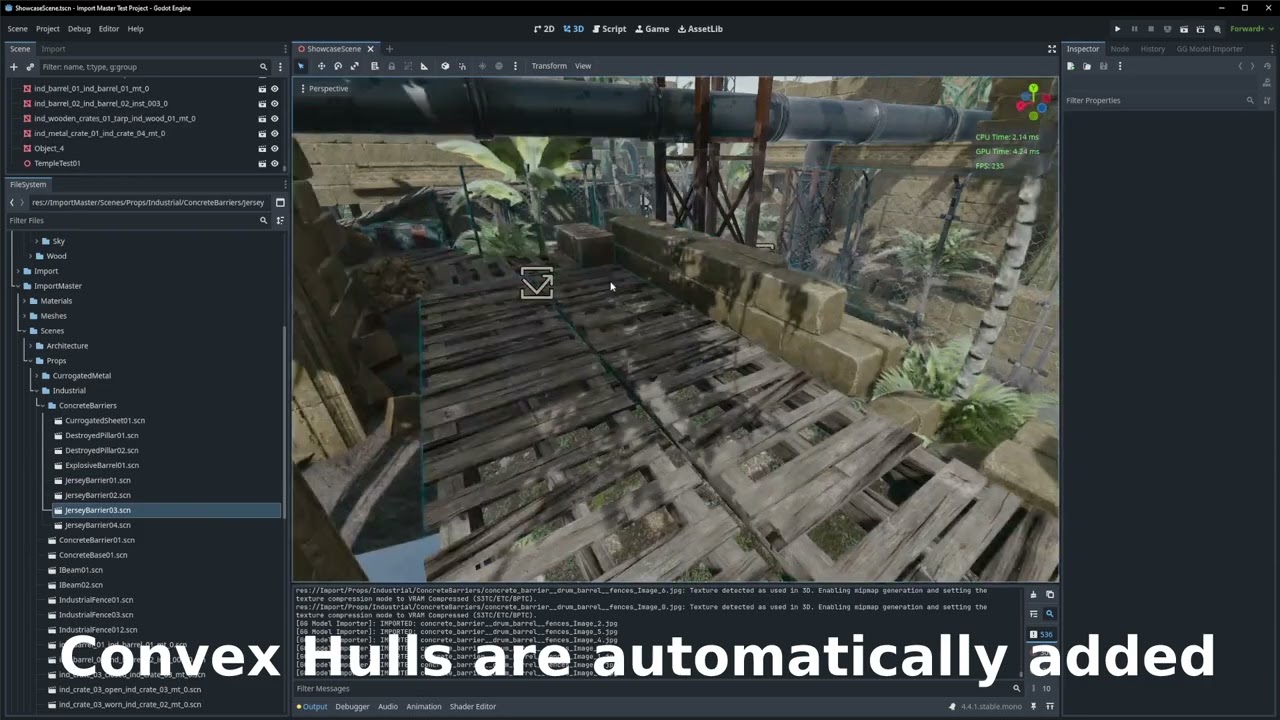
Task: Toggle distraction-free mode icon
Action: 1052,49
